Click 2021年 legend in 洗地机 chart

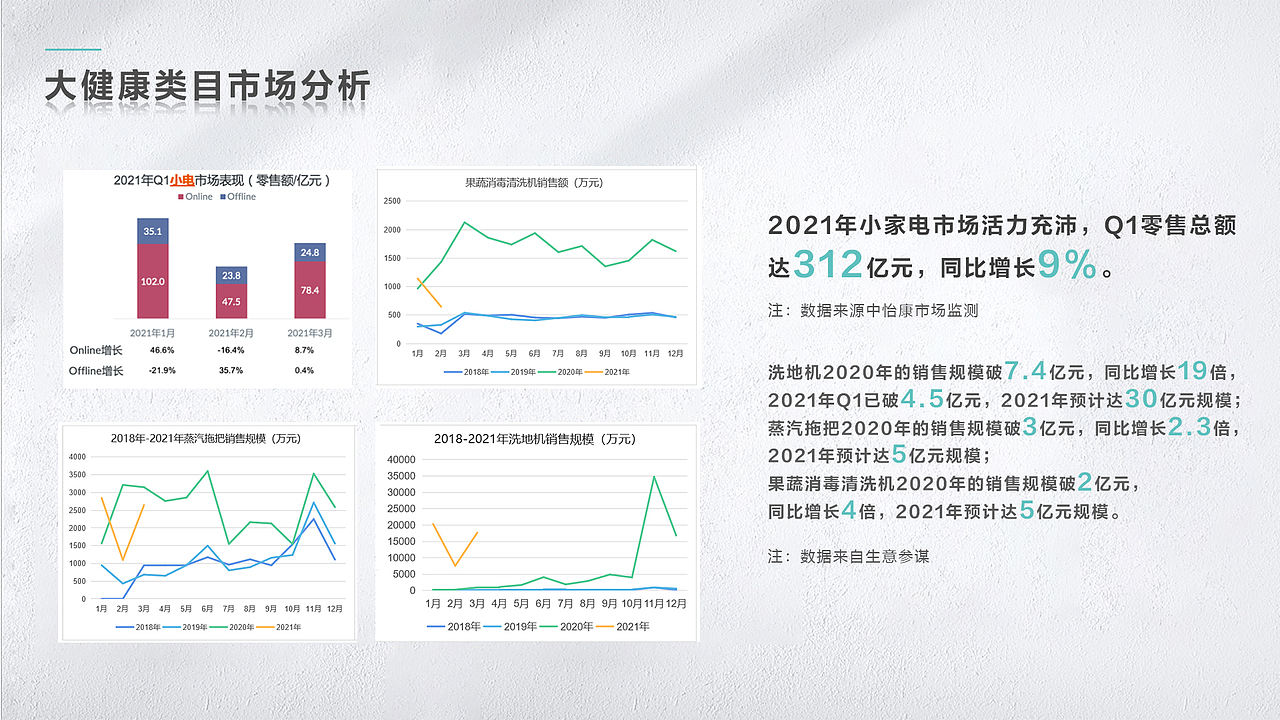tap(624, 627)
